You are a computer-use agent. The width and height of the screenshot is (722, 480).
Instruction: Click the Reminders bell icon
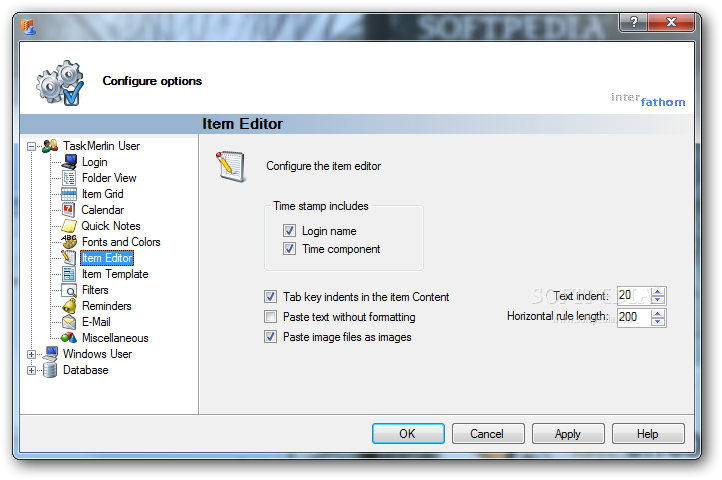tap(69, 306)
